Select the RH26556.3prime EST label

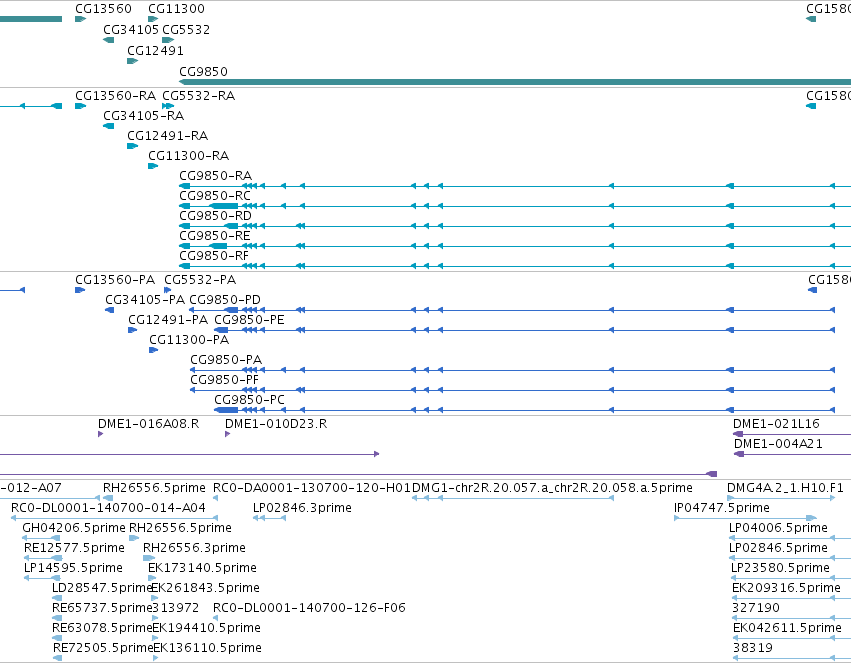194,549
